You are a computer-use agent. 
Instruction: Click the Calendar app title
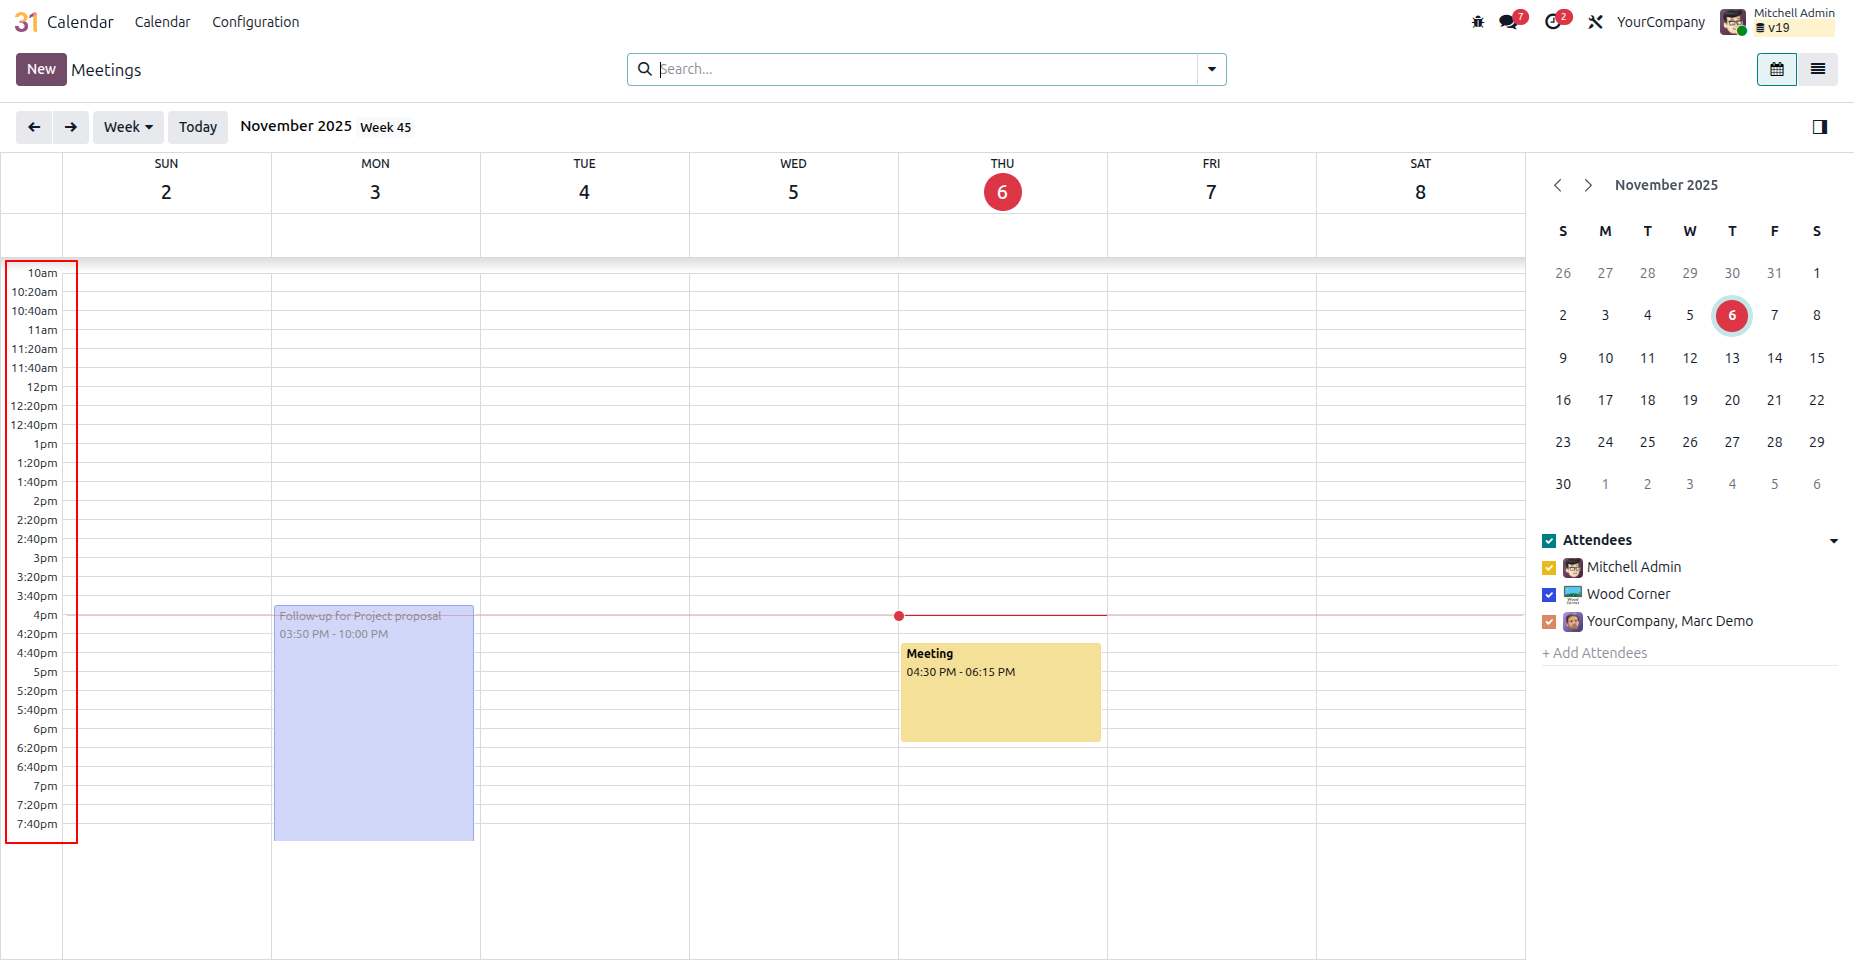(80, 22)
